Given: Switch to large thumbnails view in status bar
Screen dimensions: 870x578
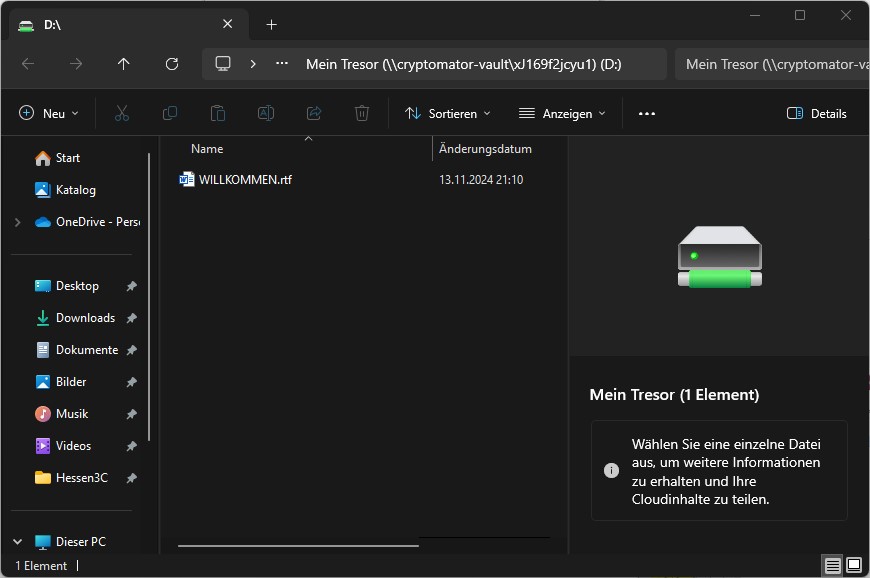Looking at the screenshot, I should [x=854, y=566].
